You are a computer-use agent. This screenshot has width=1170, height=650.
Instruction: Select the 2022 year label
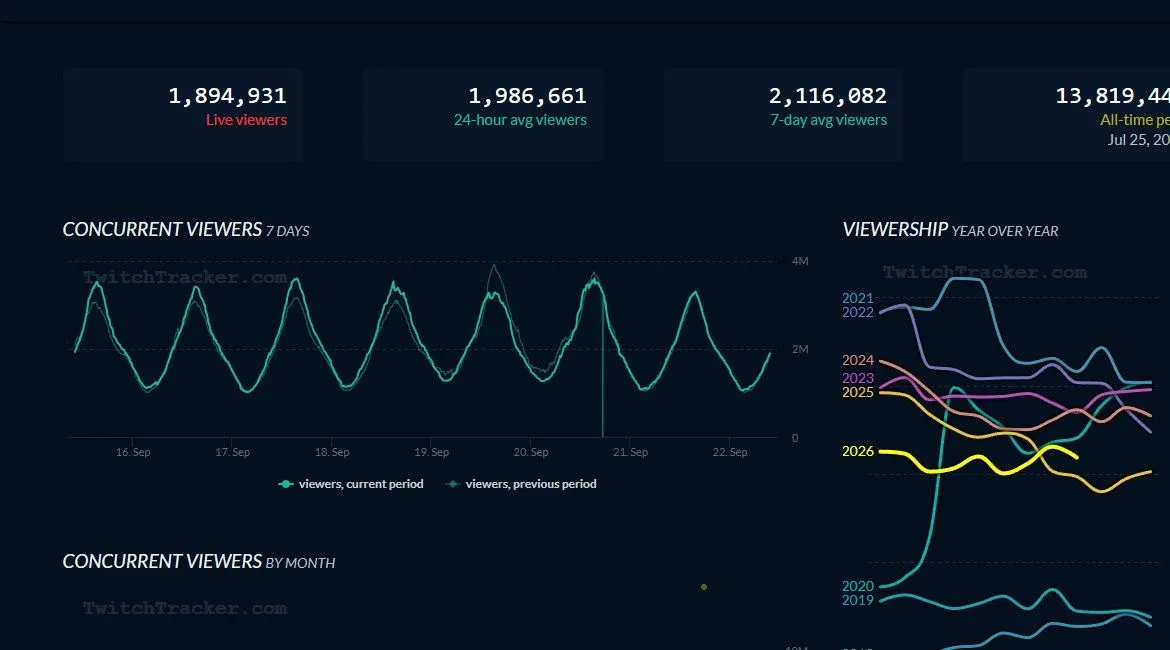[x=857, y=313]
